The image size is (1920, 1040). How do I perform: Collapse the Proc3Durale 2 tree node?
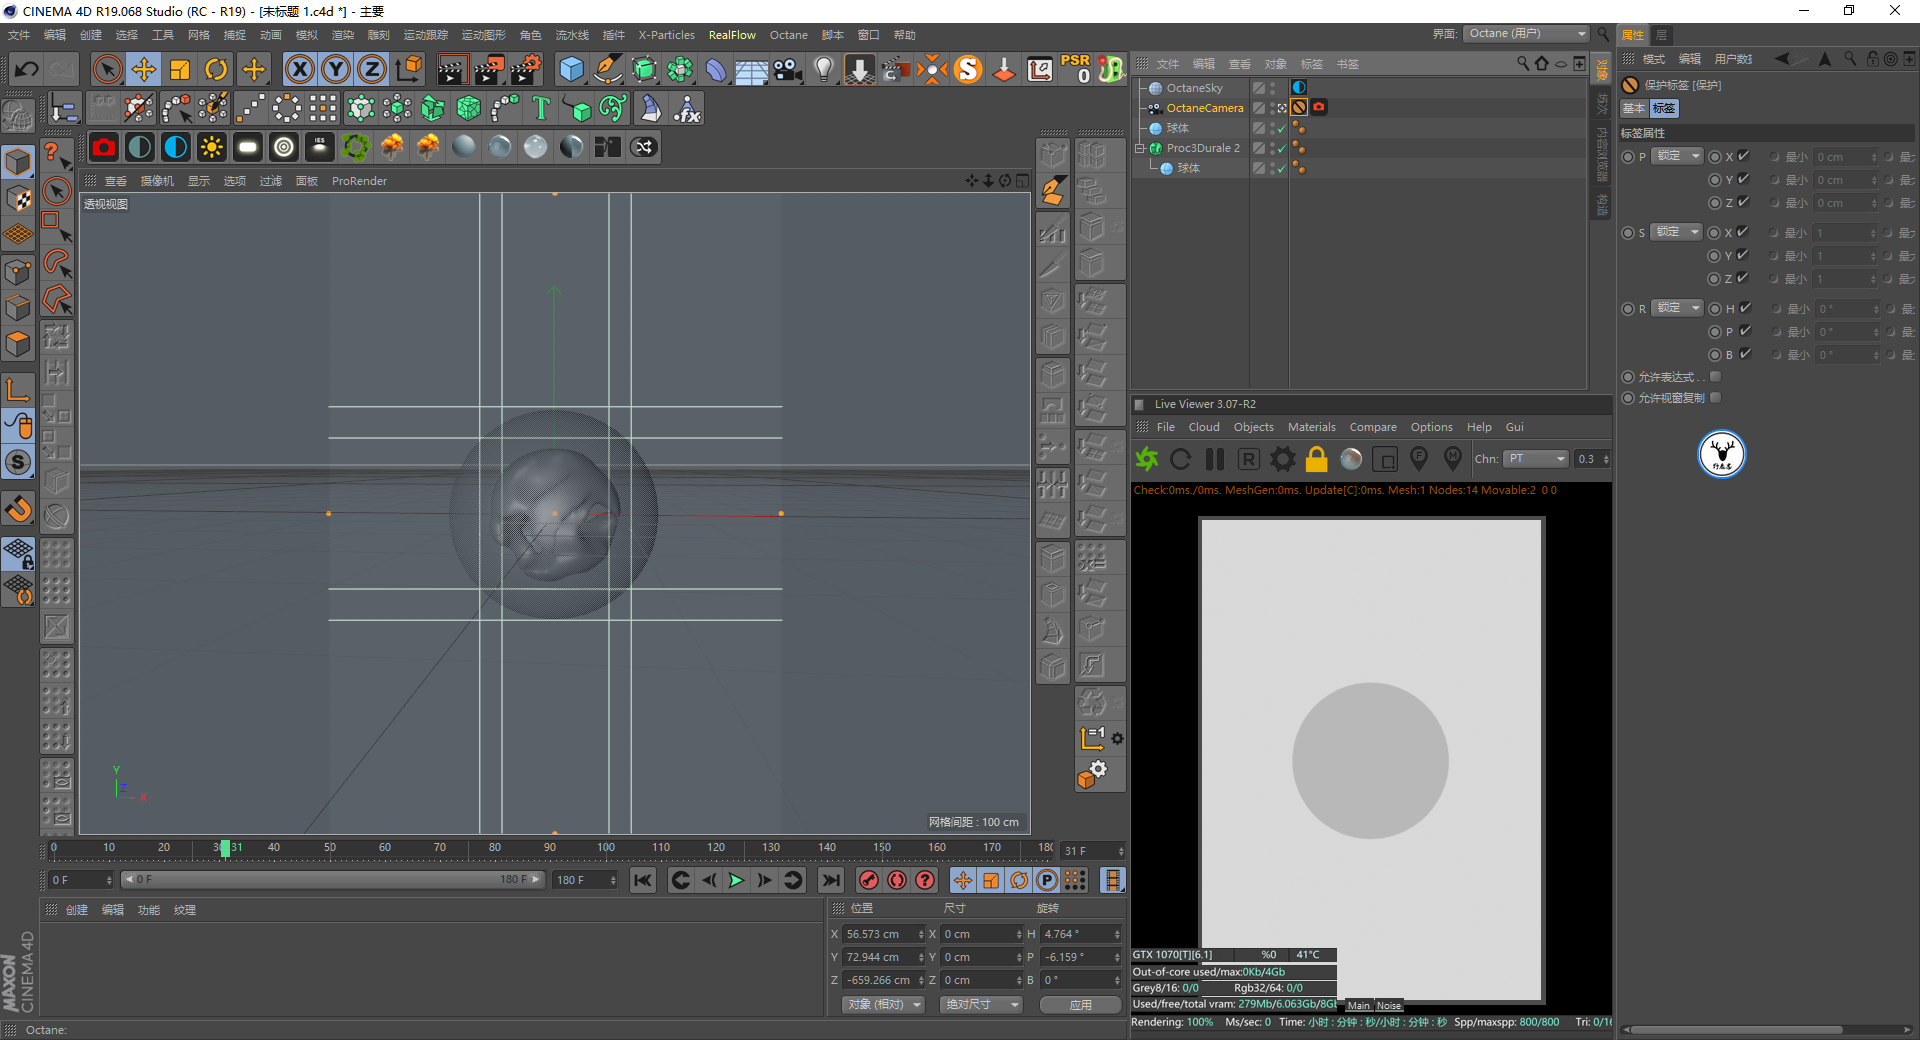[x=1139, y=148]
